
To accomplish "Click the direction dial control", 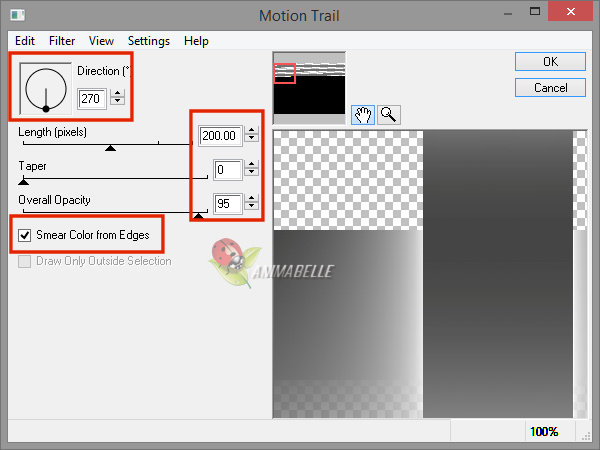I will coord(46,89).
